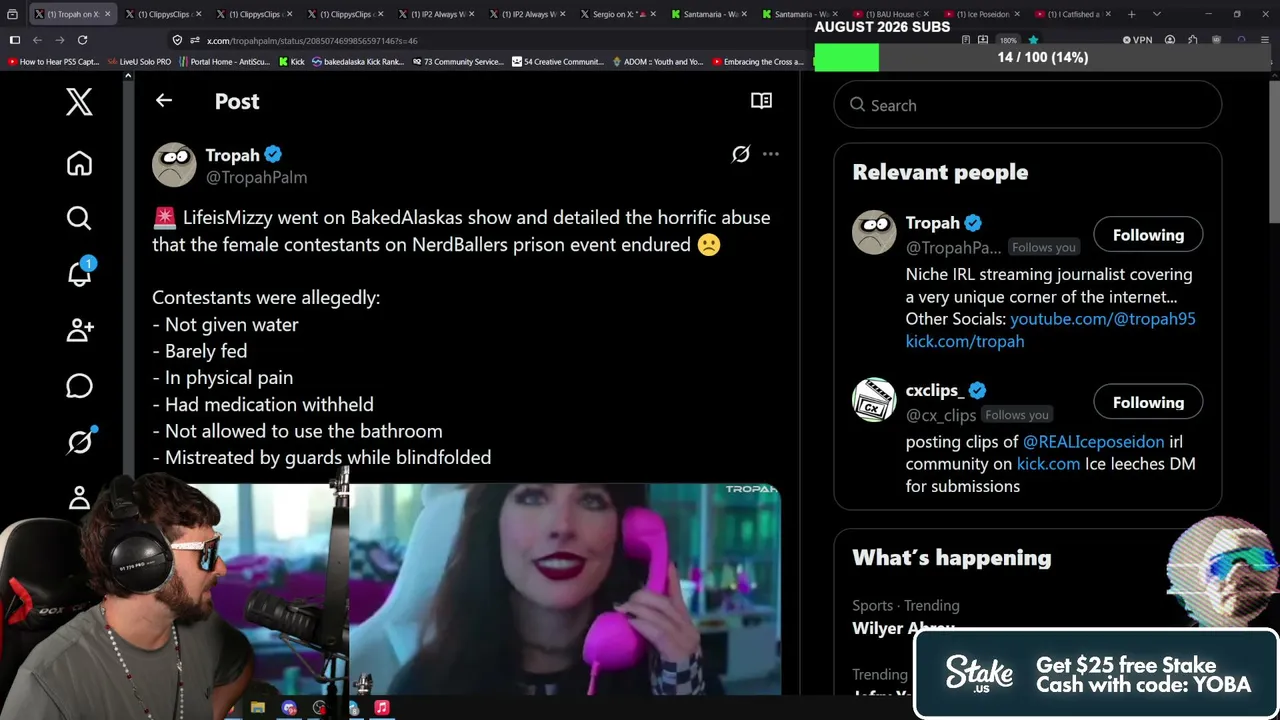
Task: Play the video attached to the post
Action: (x=466, y=588)
